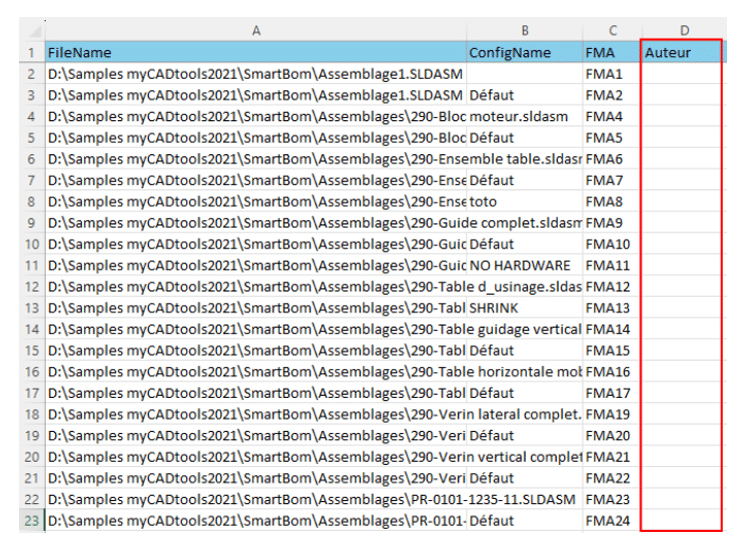Click cell FMA23
The height and width of the screenshot is (552, 747).
612,499
